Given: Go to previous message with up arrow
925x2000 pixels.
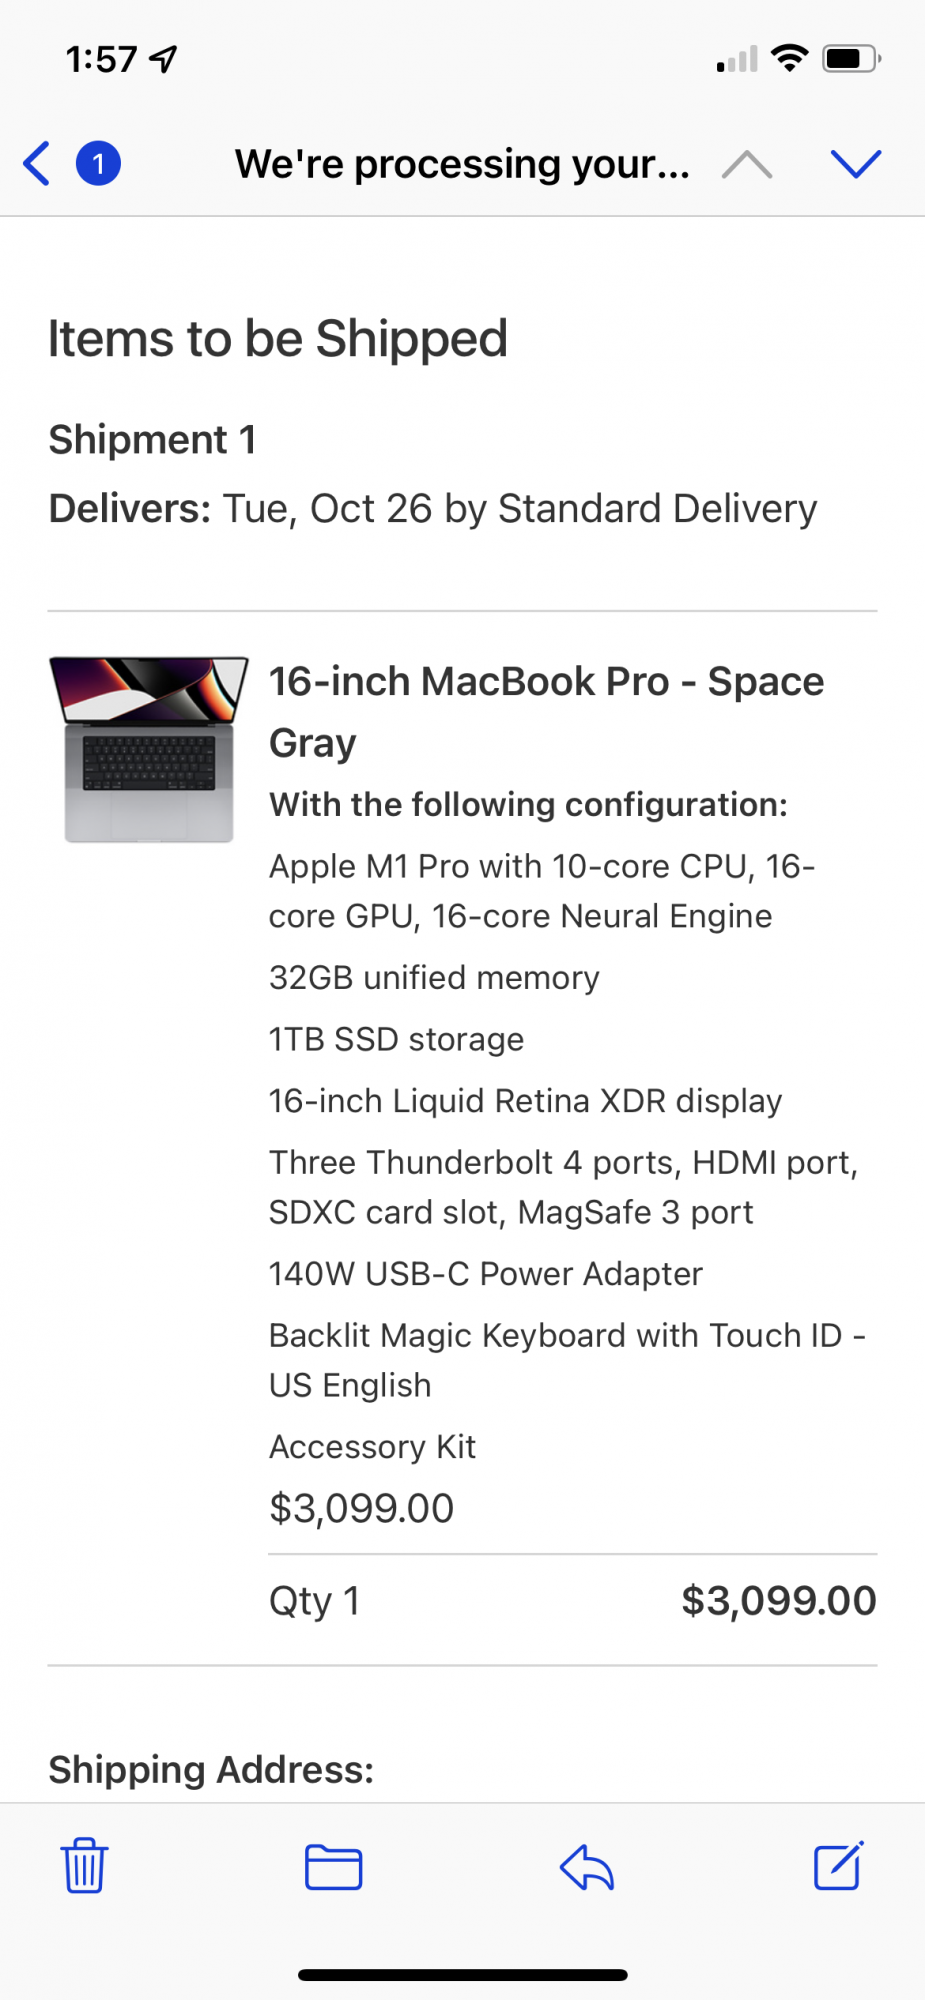Looking at the screenshot, I should (746, 164).
